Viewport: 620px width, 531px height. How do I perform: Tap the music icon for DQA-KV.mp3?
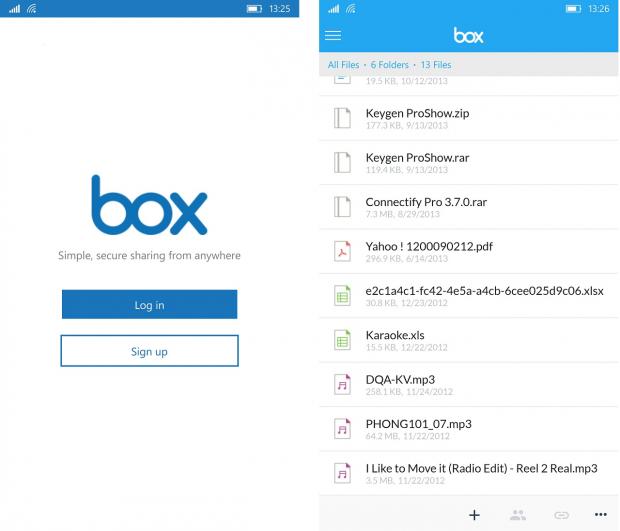click(x=343, y=384)
